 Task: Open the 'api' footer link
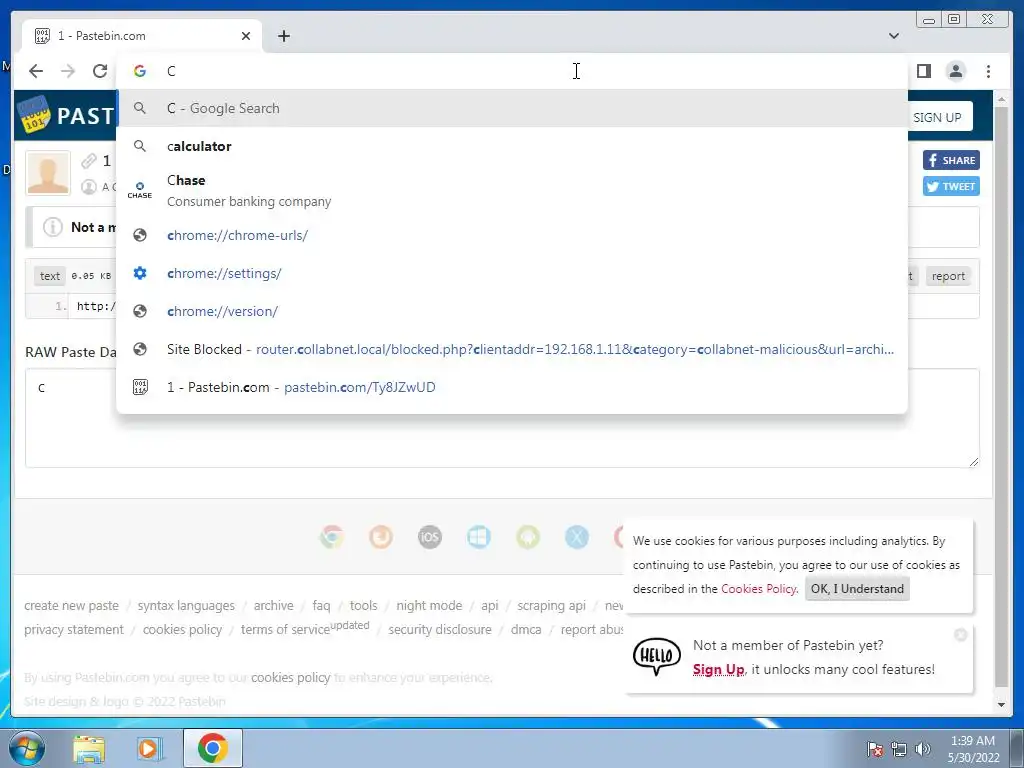click(490, 605)
